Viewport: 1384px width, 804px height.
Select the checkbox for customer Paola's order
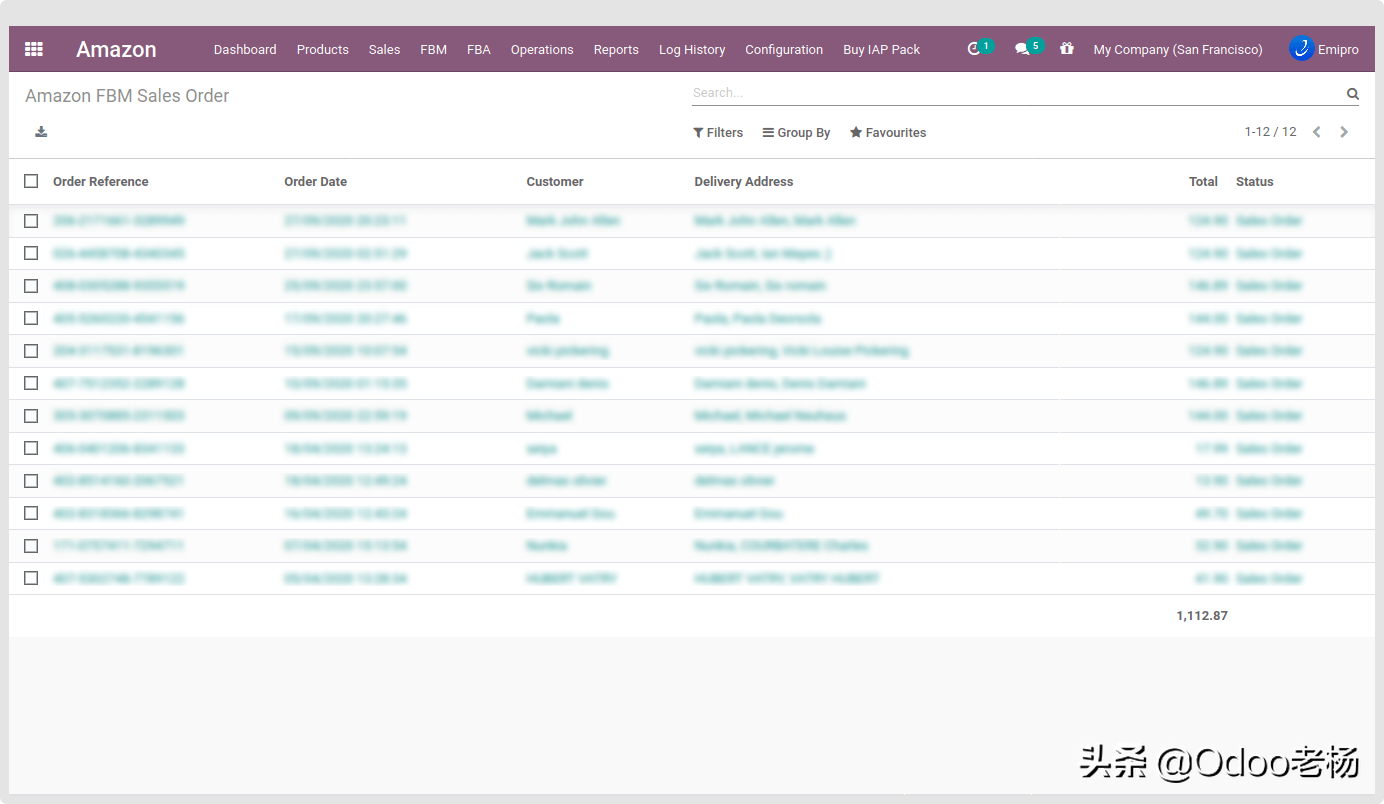(x=31, y=318)
